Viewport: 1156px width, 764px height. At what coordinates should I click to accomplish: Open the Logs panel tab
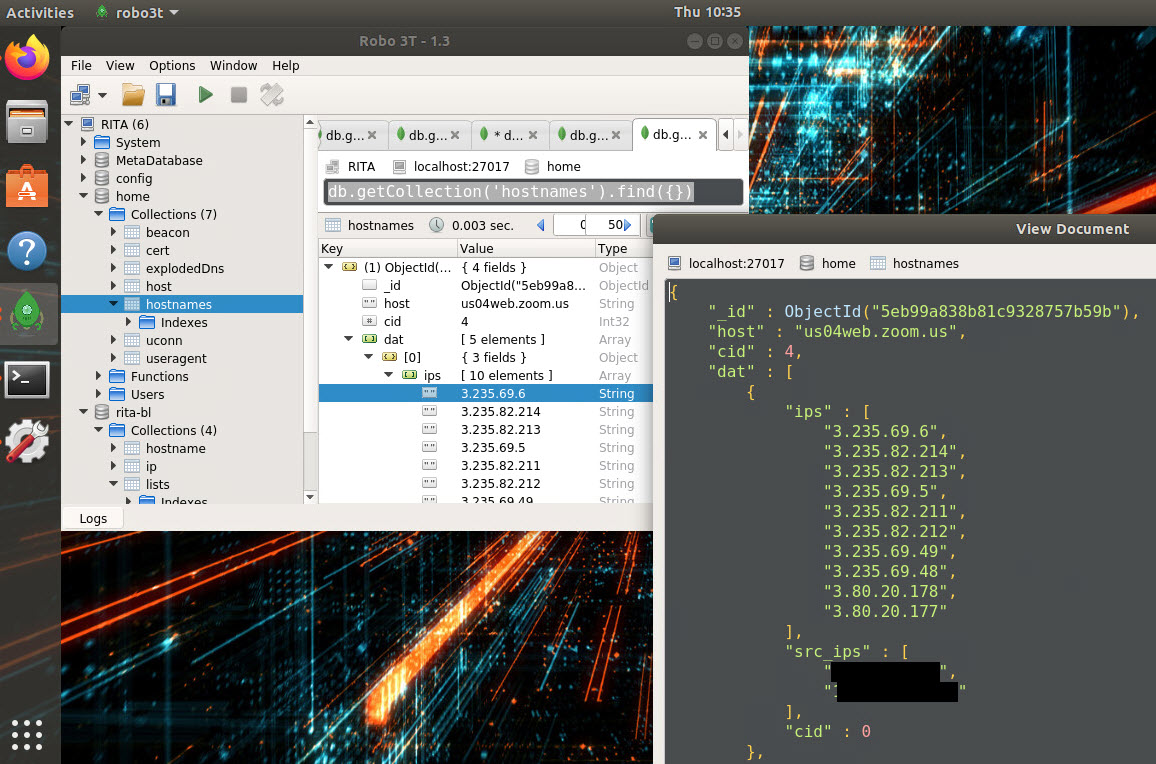pyautogui.click(x=93, y=518)
